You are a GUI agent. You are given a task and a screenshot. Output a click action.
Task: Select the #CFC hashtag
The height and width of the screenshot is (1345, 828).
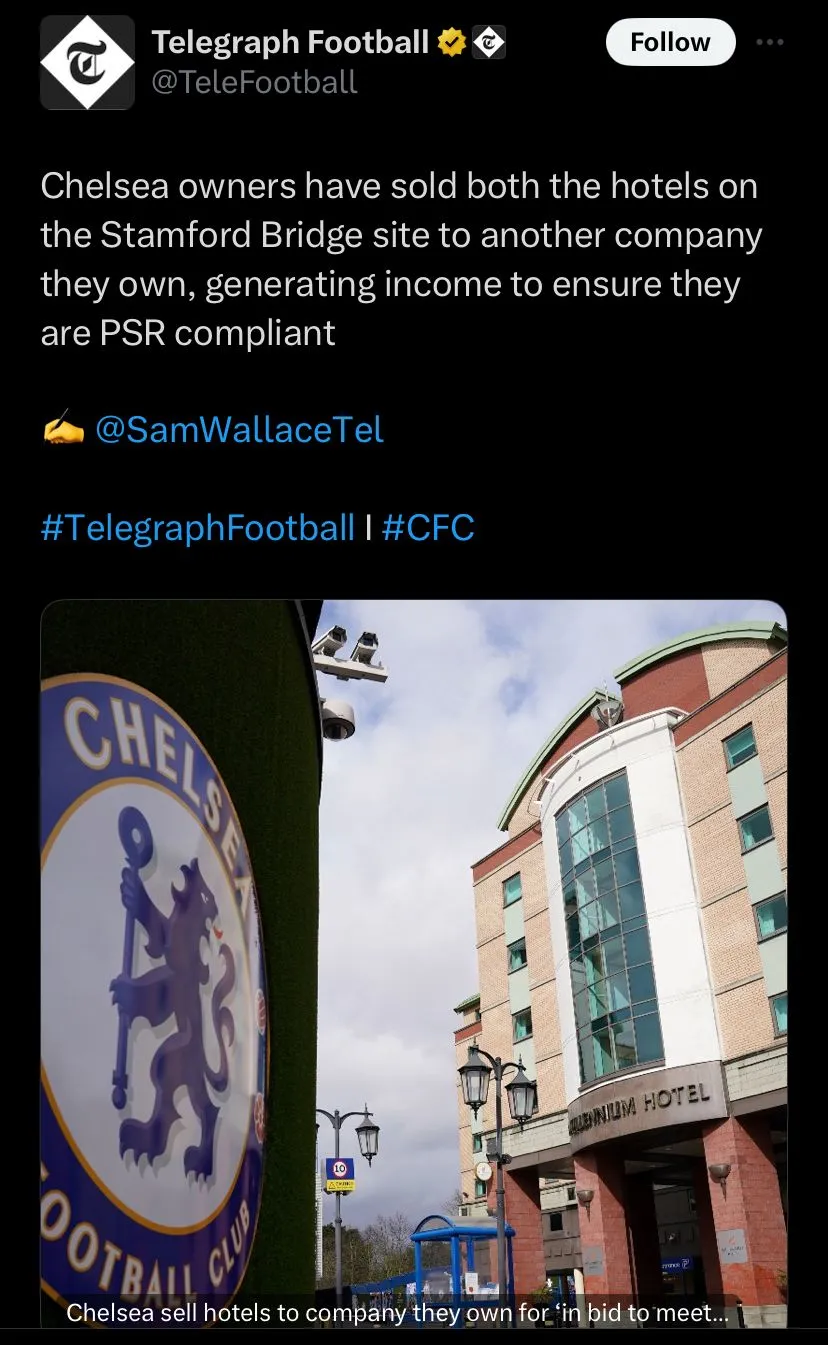pyautogui.click(x=428, y=527)
